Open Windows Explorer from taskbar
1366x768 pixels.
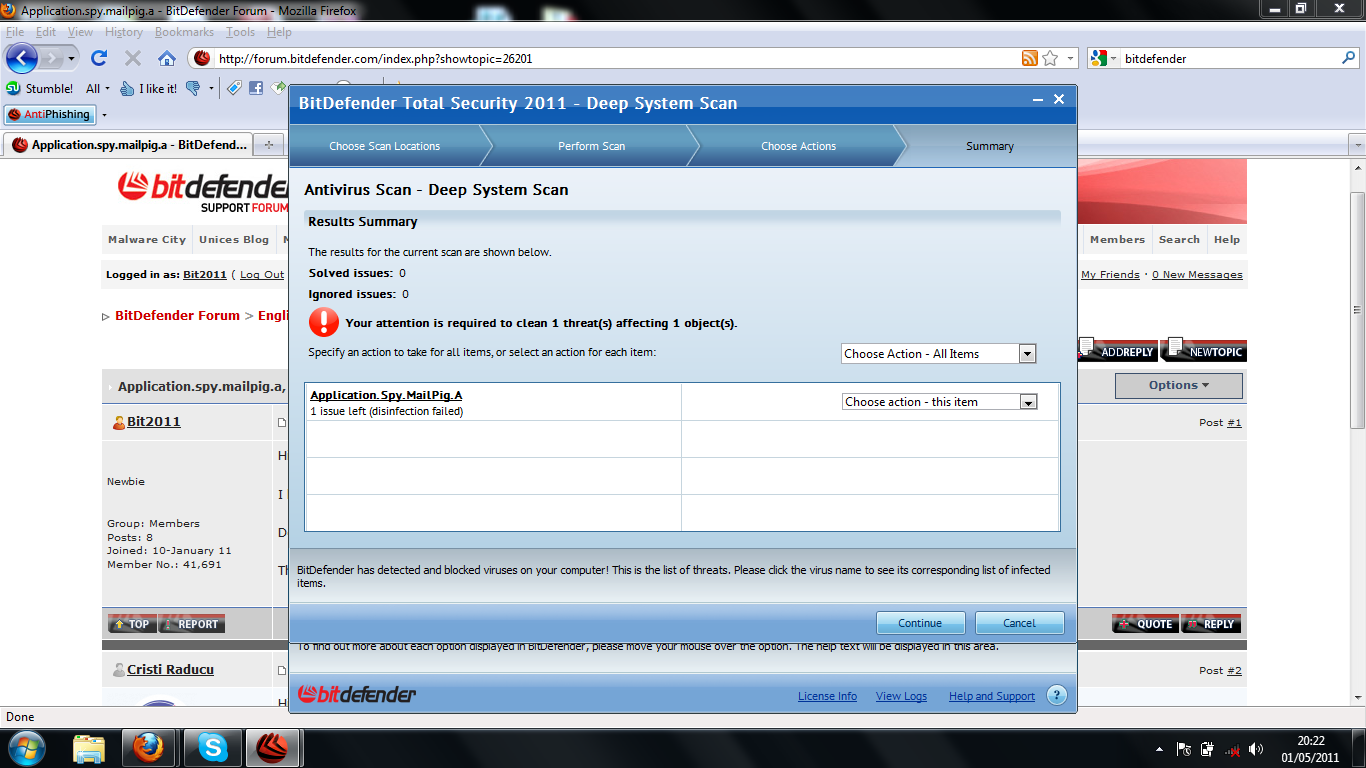90,747
